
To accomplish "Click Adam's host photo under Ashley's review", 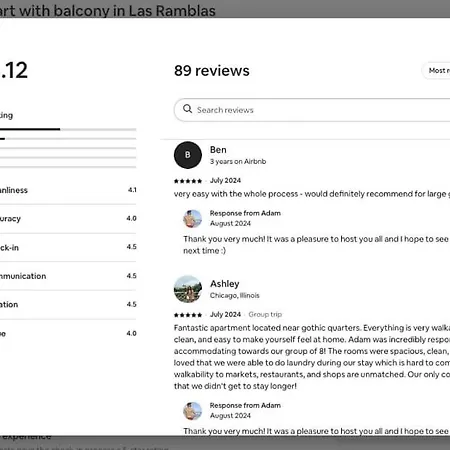I will (x=193, y=411).
